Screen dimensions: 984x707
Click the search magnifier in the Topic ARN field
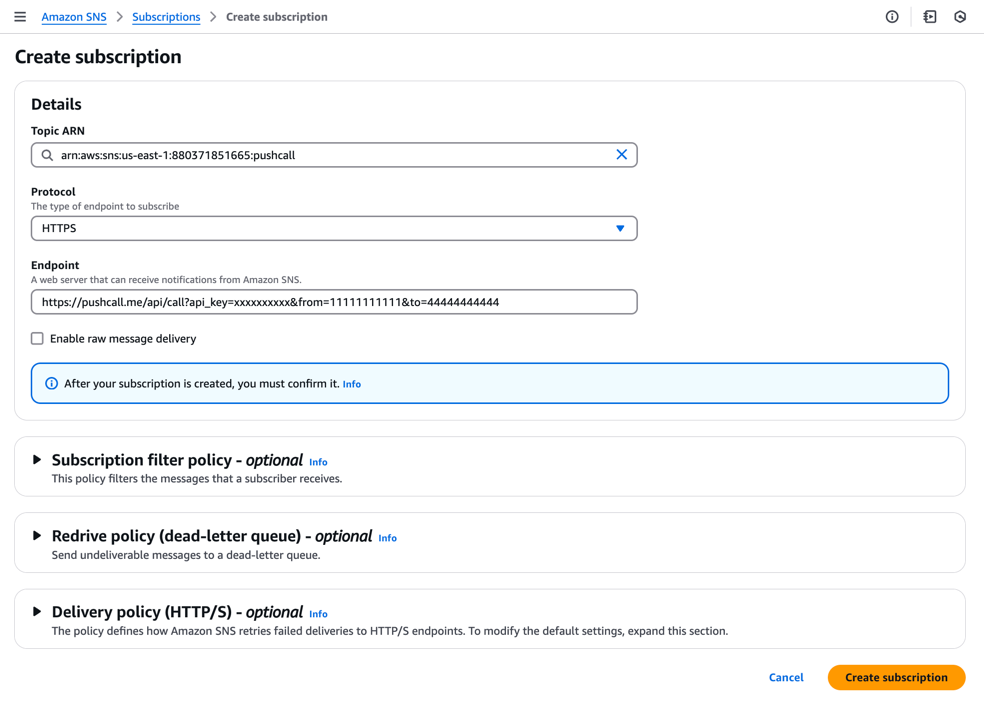tap(46, 154)
